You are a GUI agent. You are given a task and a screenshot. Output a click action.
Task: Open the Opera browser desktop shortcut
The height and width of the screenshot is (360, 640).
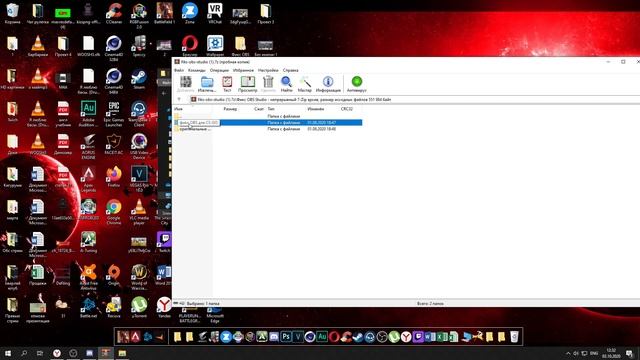pyautogui.click(x=190, y=46)
